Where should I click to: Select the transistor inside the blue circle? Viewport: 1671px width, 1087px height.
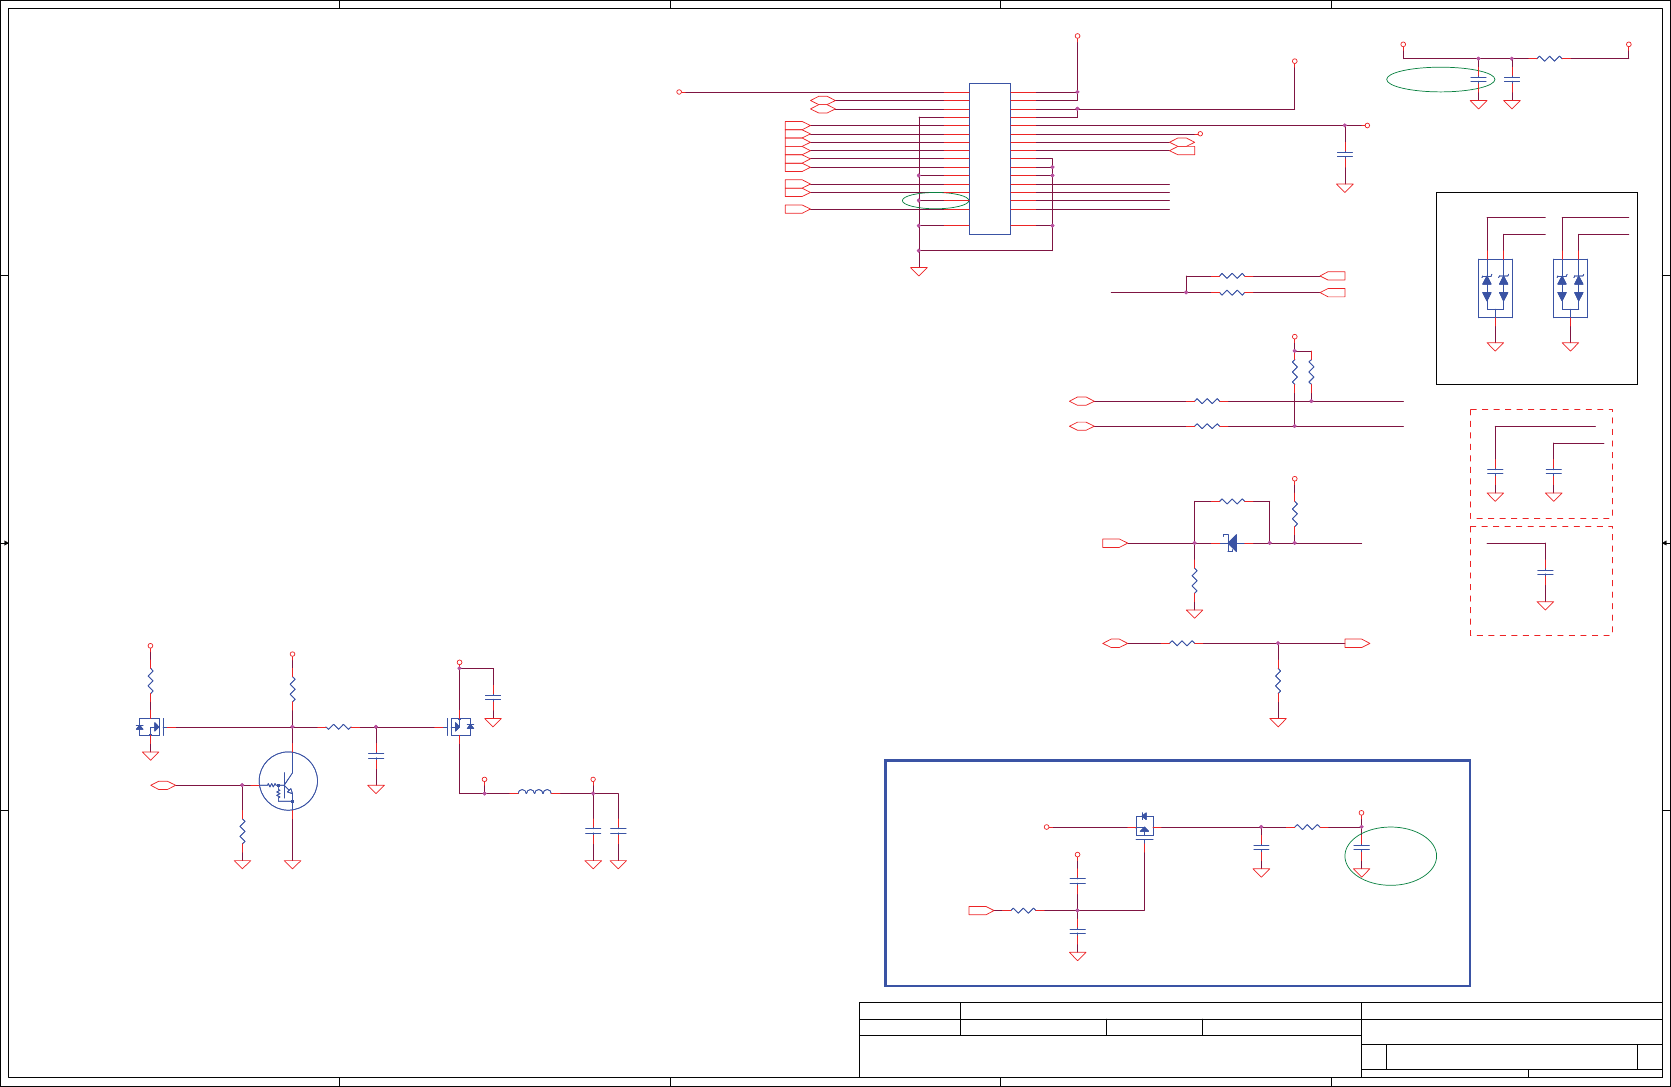coord(288,782)
